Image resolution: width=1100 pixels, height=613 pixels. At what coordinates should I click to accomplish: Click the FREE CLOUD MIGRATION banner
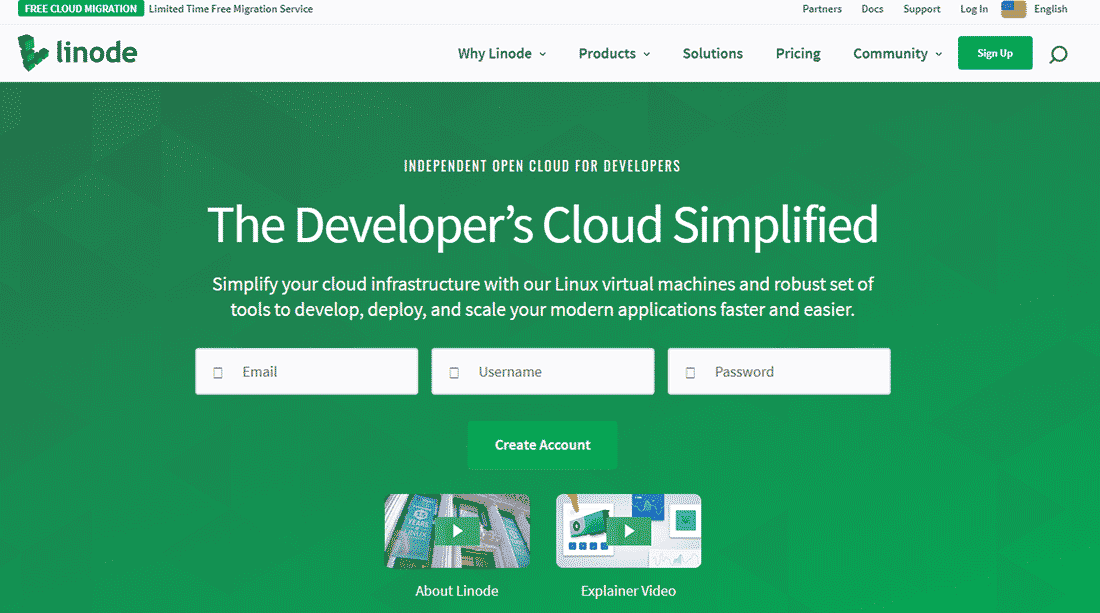[x=80, y=8]
